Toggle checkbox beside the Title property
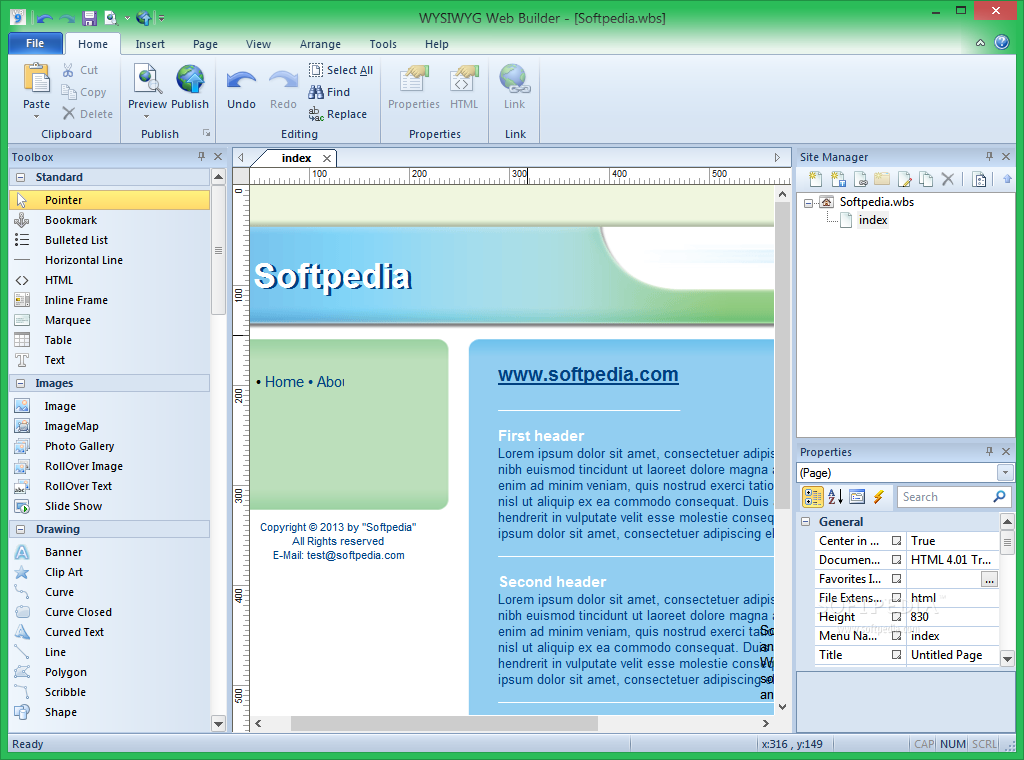 tap(897, 654)
